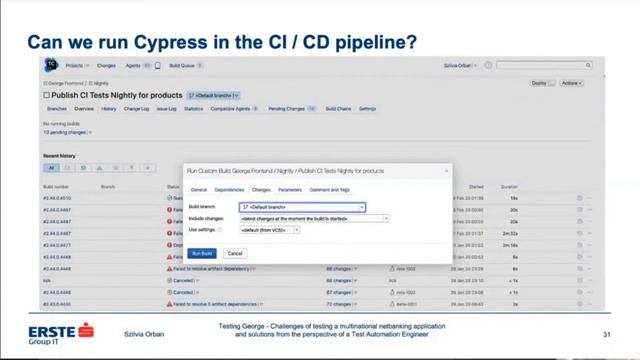Open the more options dots on the 19s build row

click(589, 198)
